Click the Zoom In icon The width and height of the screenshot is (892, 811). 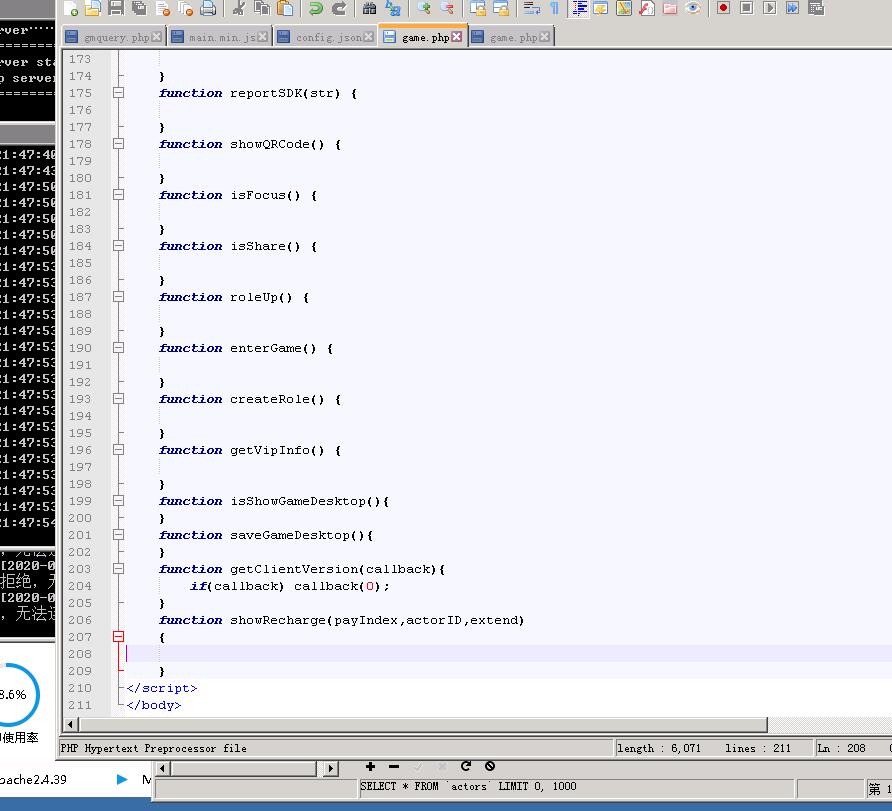point(424,8)
